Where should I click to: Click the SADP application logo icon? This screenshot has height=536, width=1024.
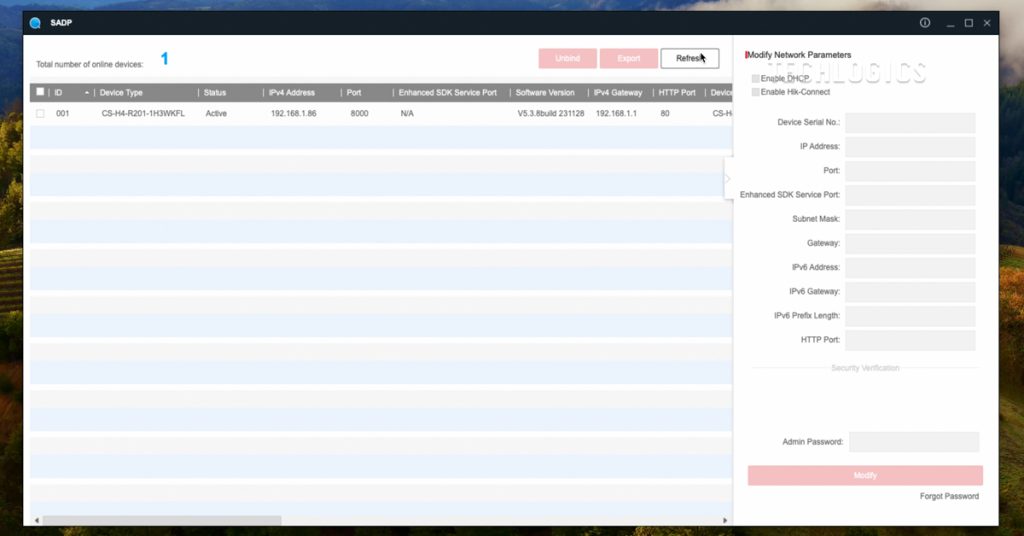[36, 23]
